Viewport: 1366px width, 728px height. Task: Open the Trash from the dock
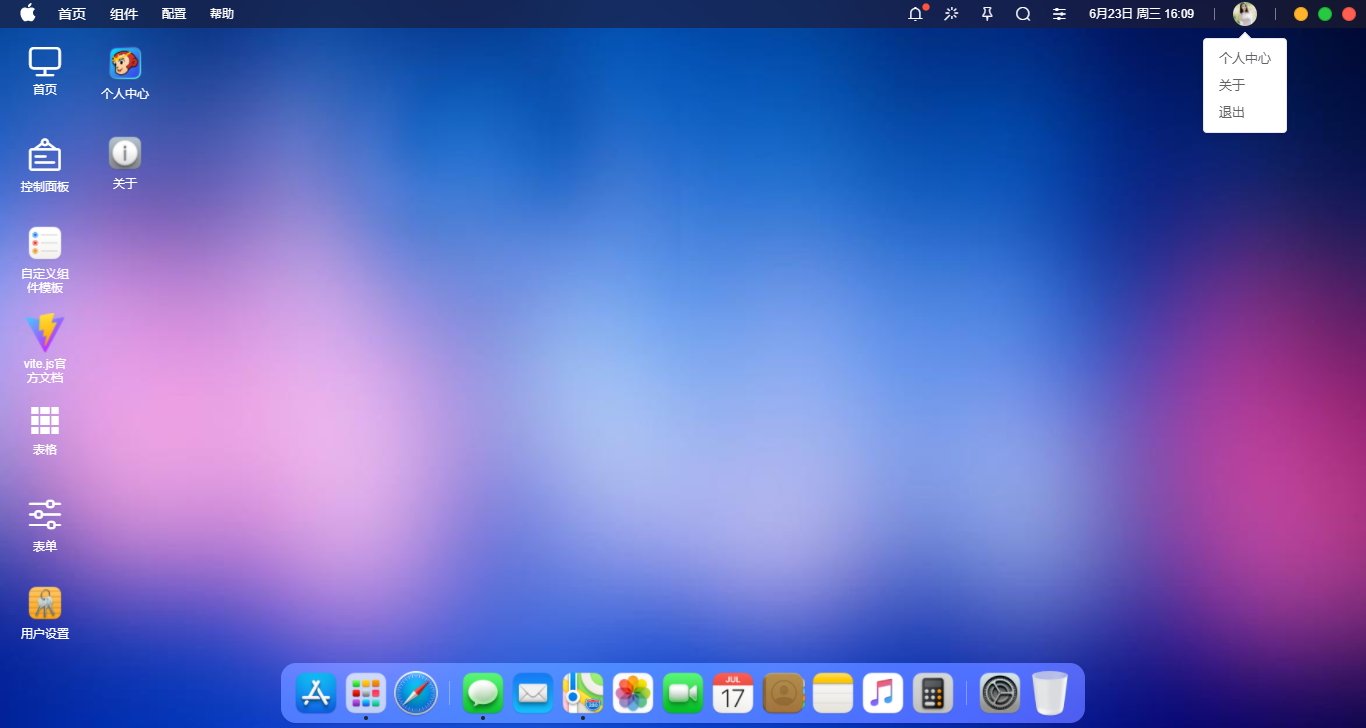pos(1048,692)
